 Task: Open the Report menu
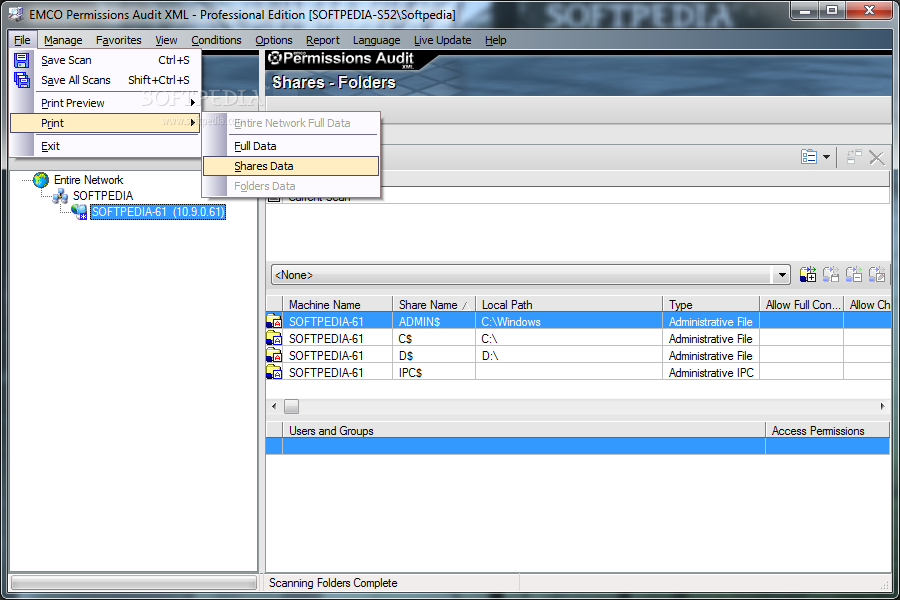(323, 40)
